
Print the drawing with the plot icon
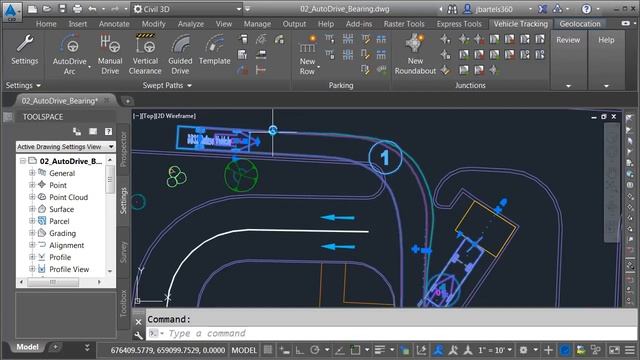(x=77, y=9)
